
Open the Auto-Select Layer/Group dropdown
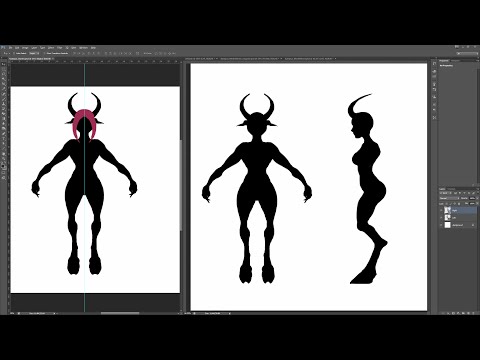[x=34, y=53]
